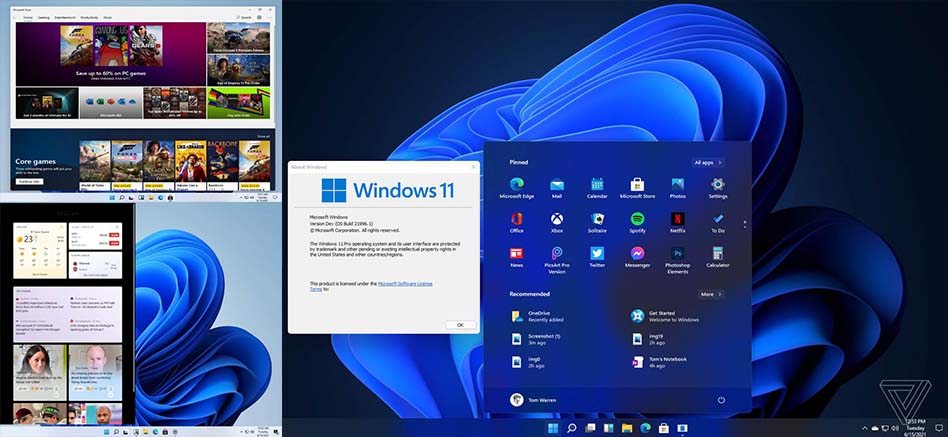
Task: Open World of Tanks game tile
Action: (95, 165)
